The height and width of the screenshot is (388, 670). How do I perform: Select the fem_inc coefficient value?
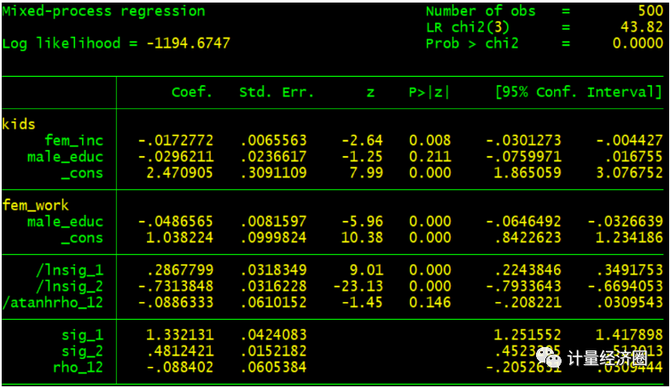(x=175, y=141)
